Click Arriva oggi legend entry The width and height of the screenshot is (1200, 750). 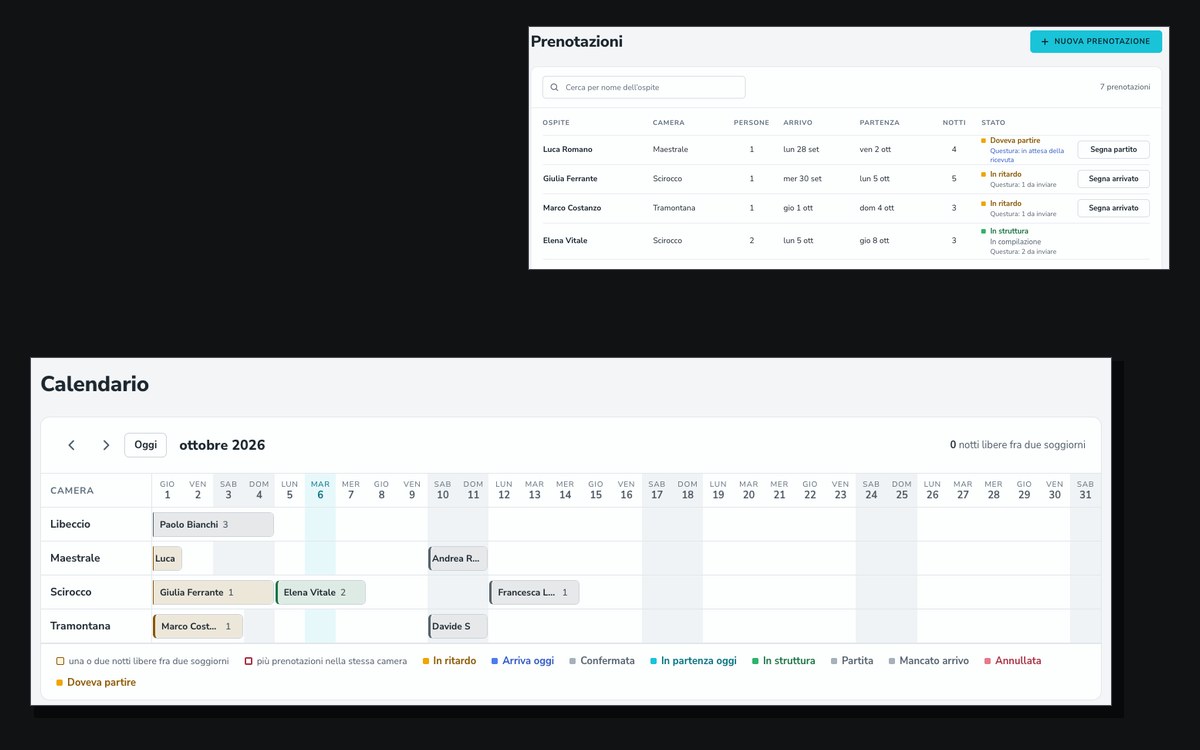point(522,661)
